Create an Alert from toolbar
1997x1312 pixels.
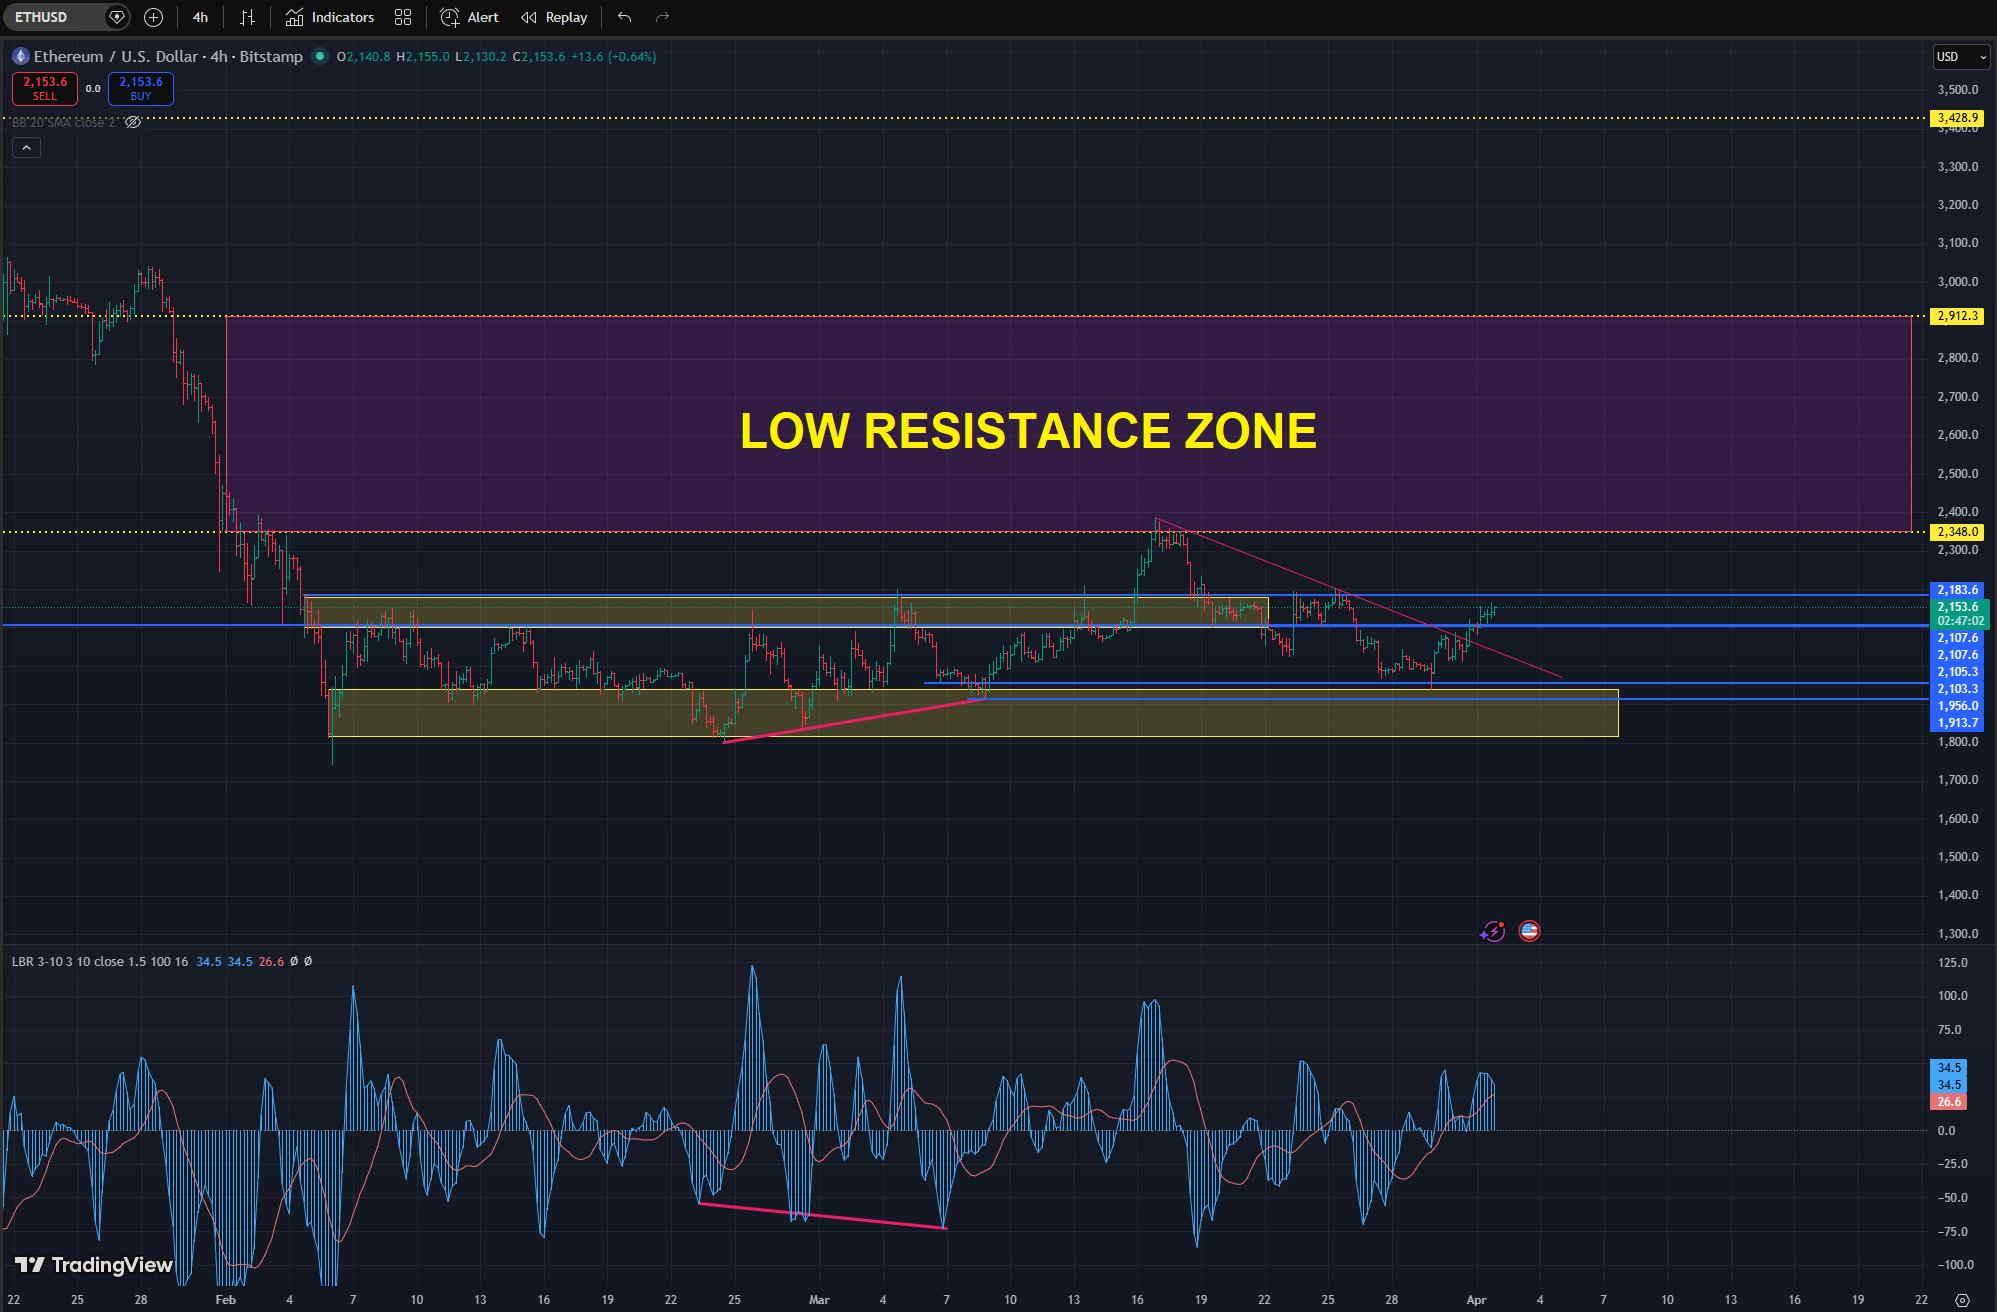click(469, 17)
